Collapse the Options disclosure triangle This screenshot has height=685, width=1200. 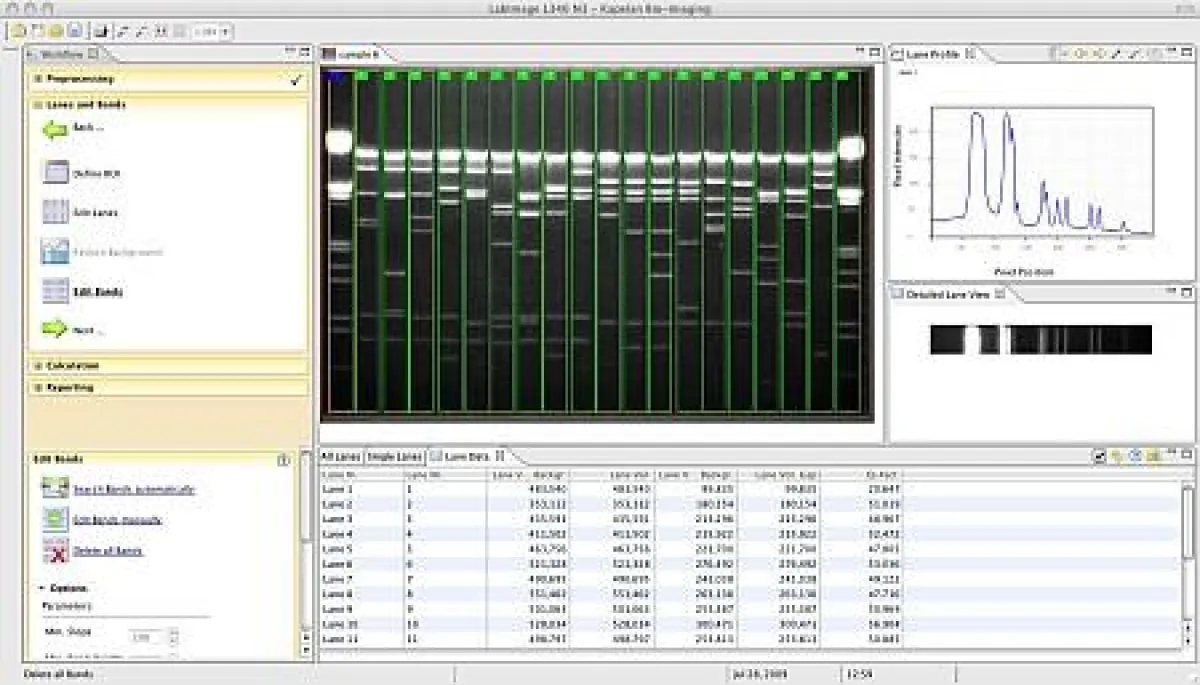42,588
